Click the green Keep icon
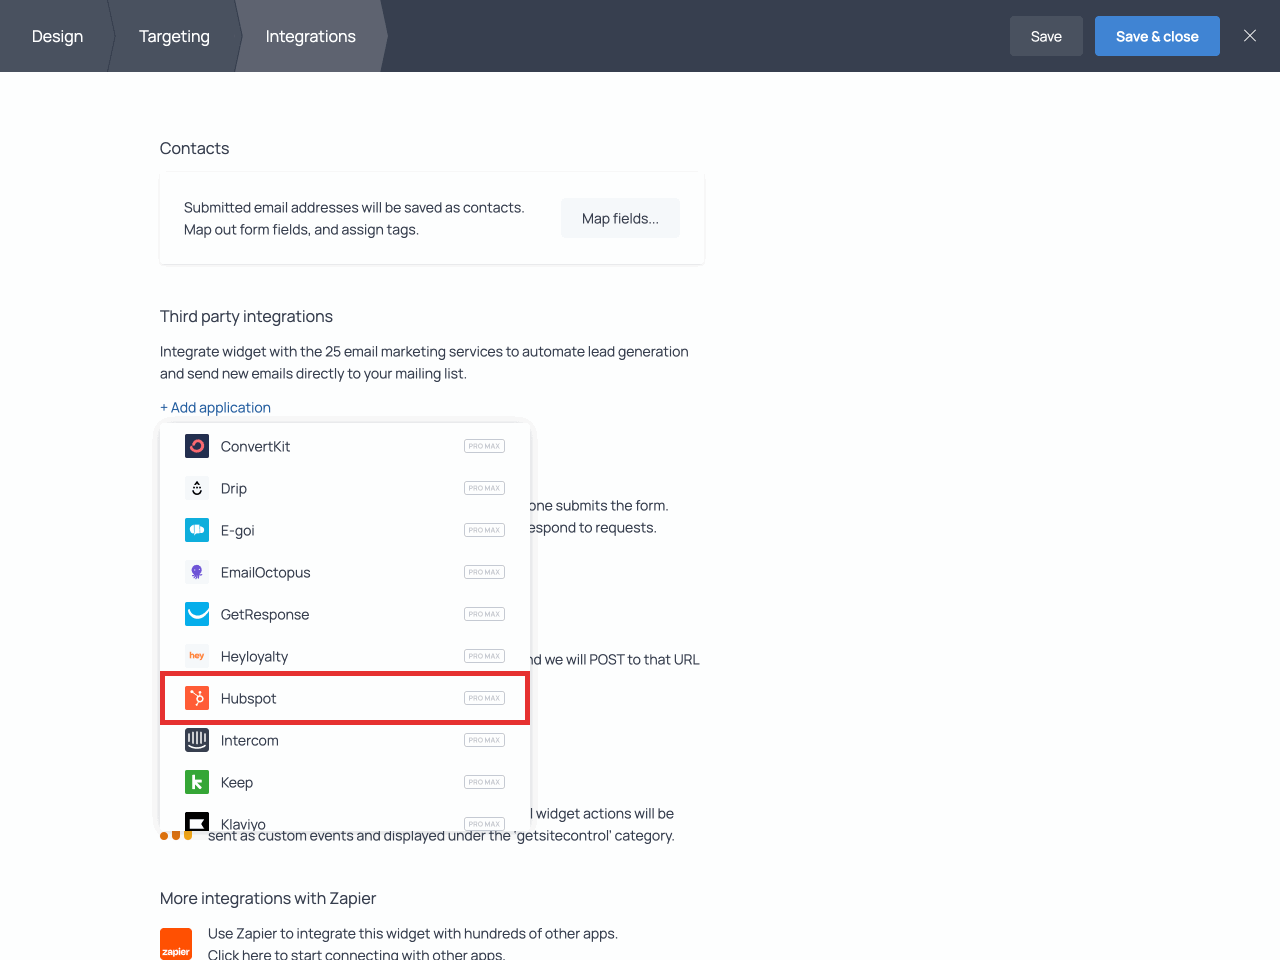The height and width of the screenshot is (960, 1280). [197, 782]
